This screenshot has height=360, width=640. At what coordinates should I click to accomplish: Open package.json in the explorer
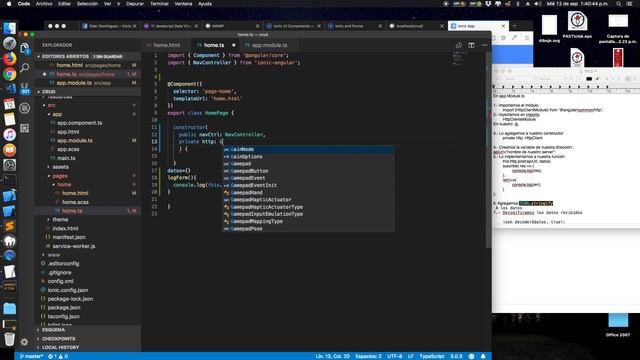point(64,308)
